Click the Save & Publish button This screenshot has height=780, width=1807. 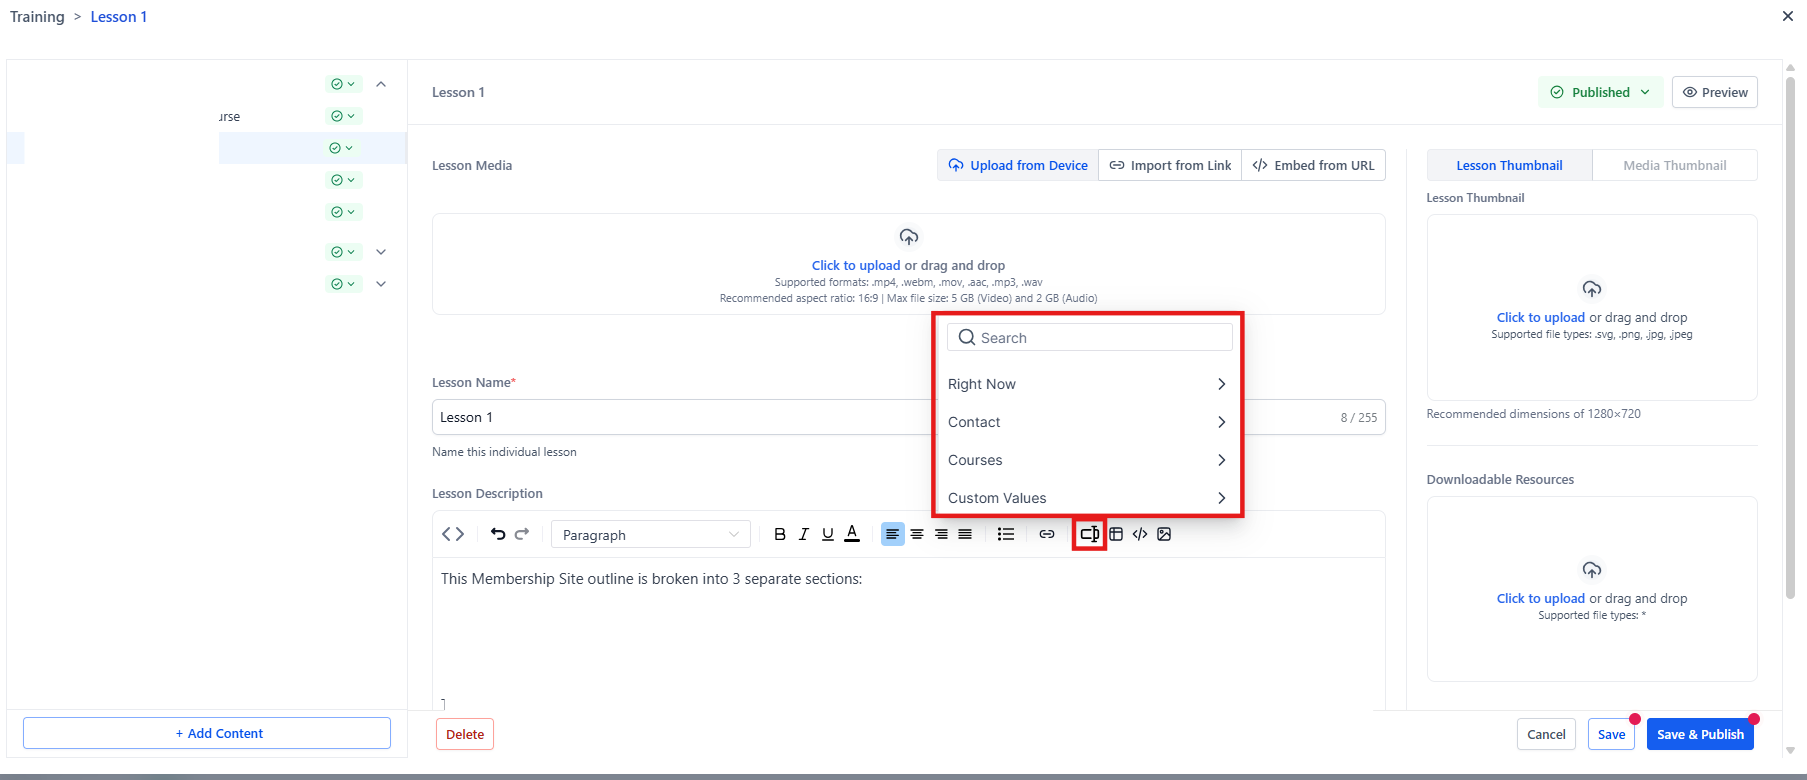click(1699, 734)
